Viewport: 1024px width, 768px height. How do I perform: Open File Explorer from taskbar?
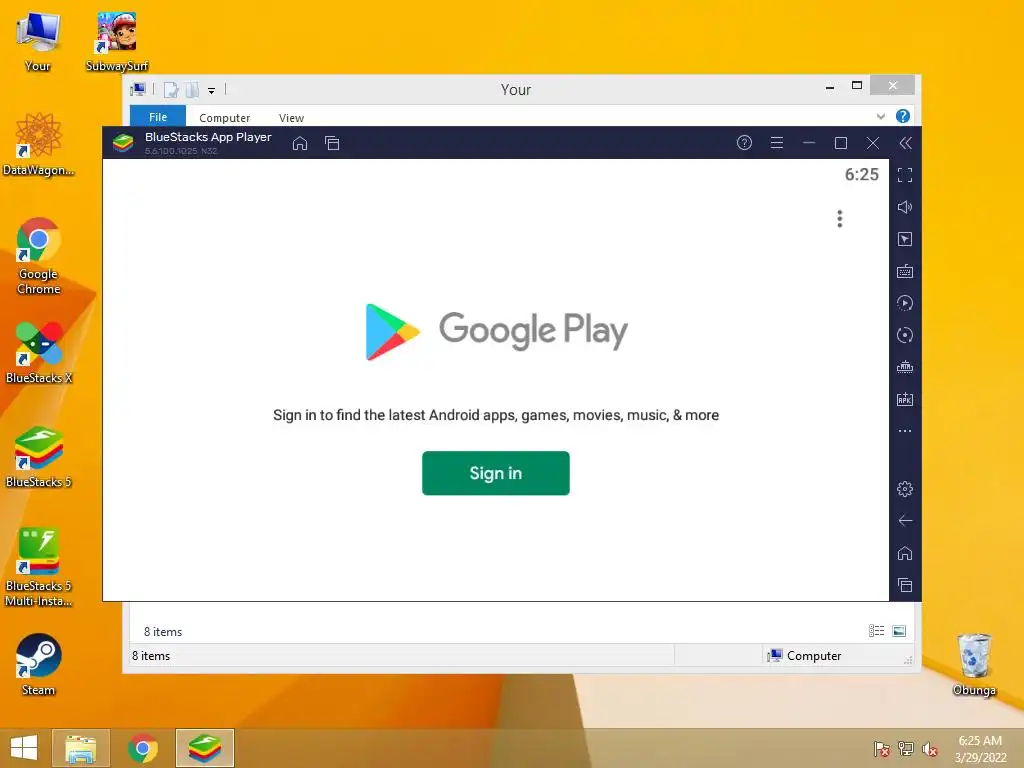click(x=80, y=748)
